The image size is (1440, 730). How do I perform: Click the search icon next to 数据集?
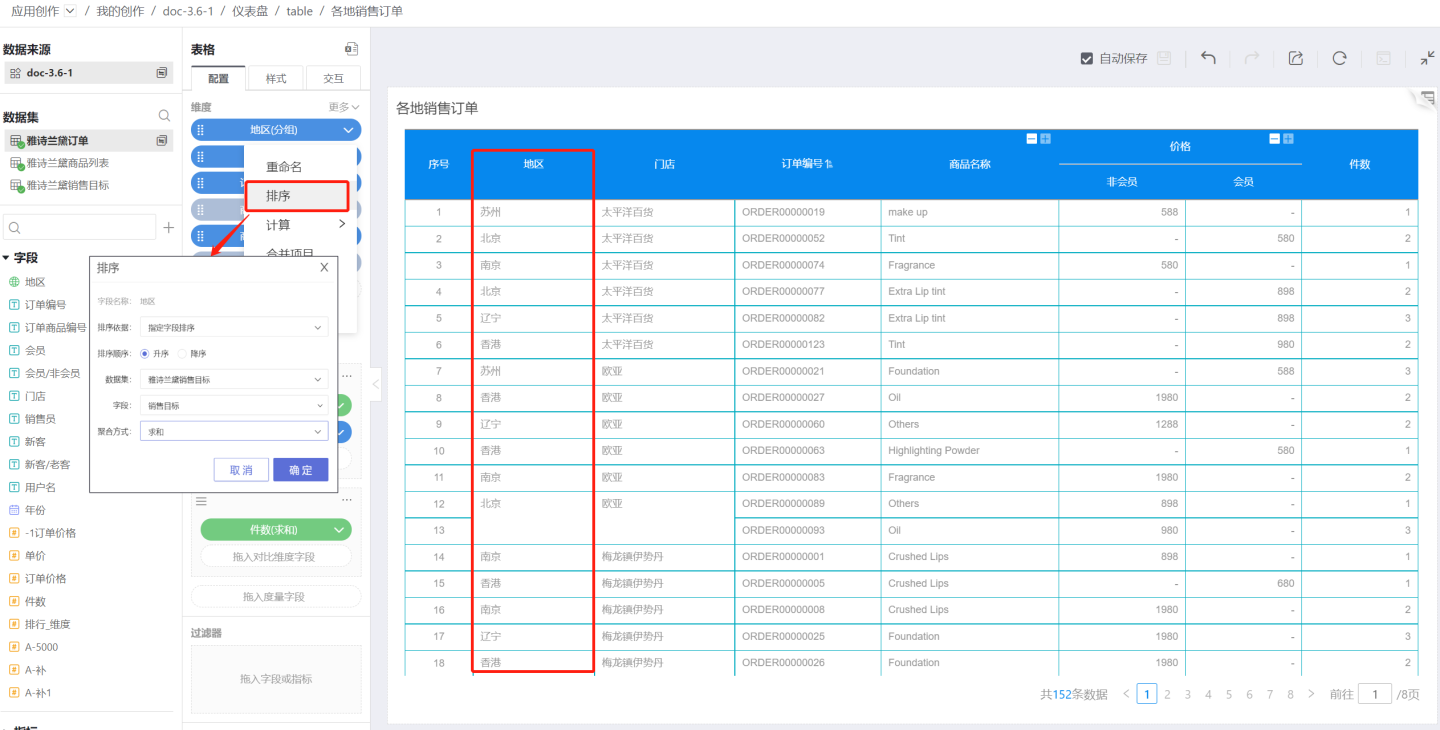tap(165, 116)
